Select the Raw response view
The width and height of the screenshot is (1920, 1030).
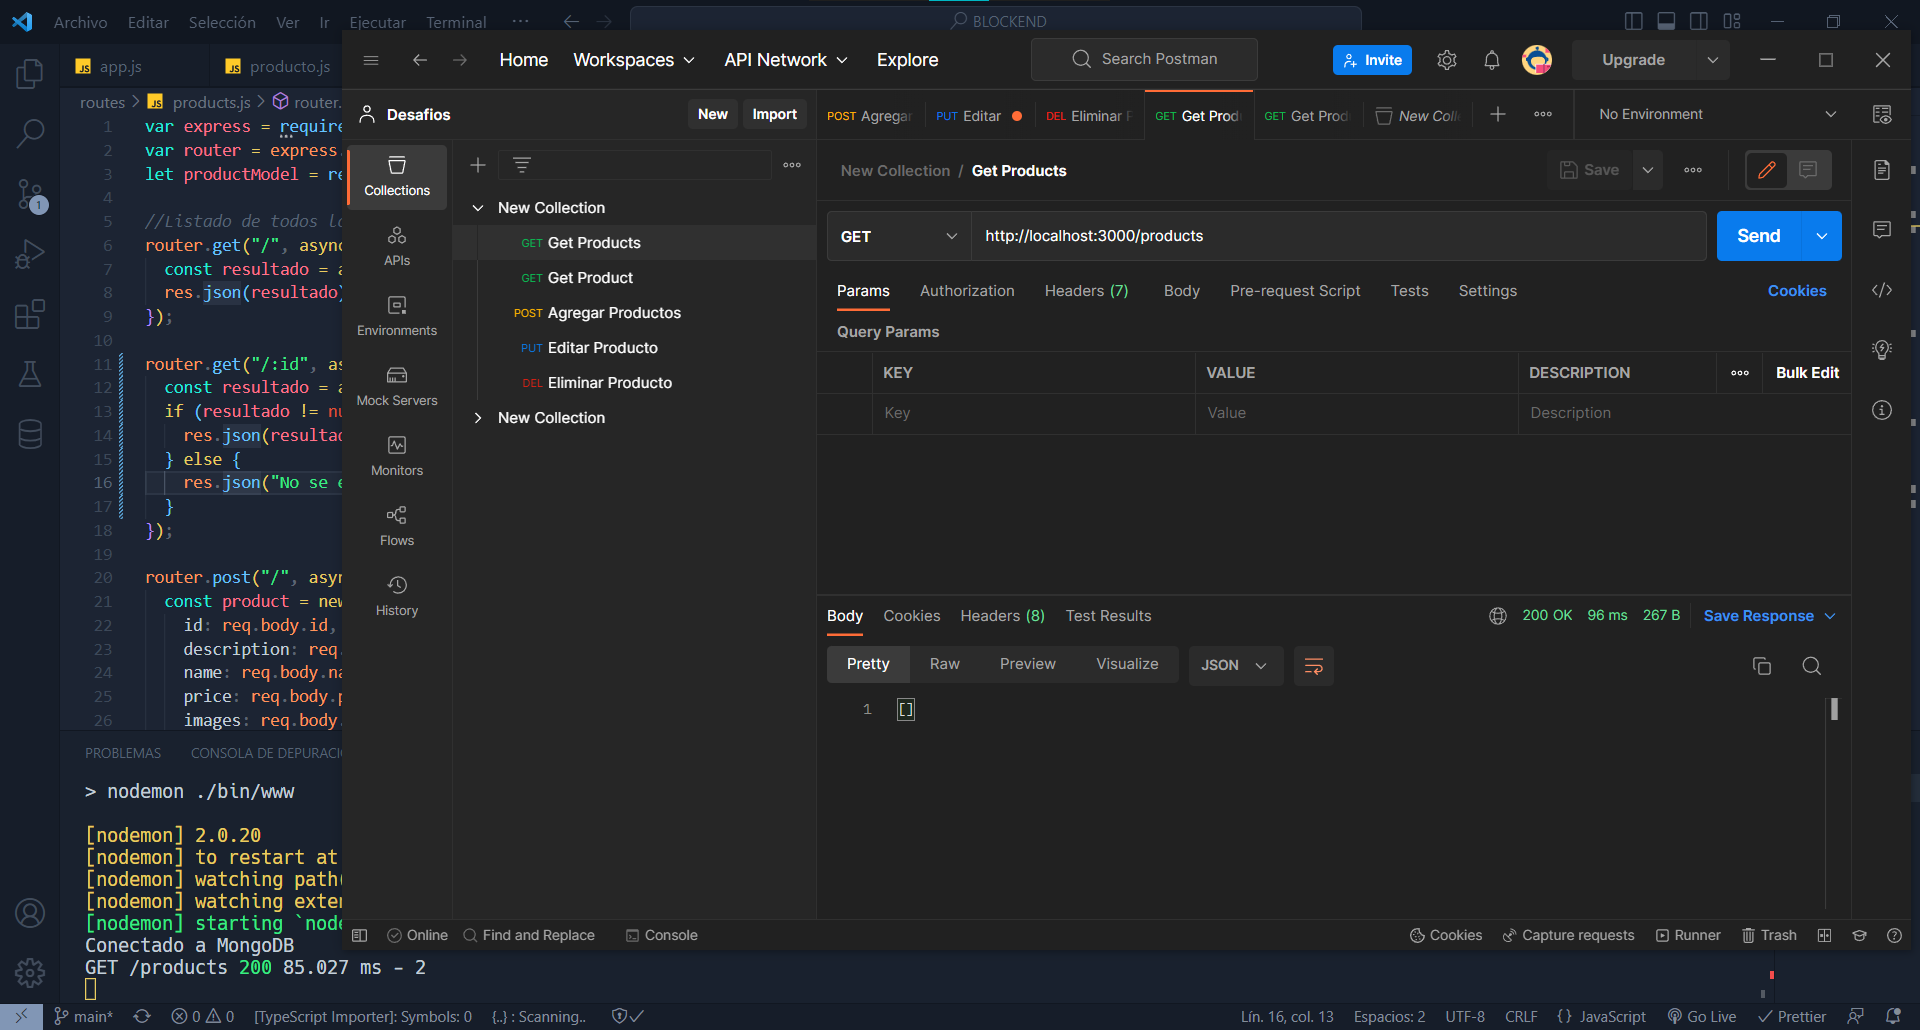(944, 664)
